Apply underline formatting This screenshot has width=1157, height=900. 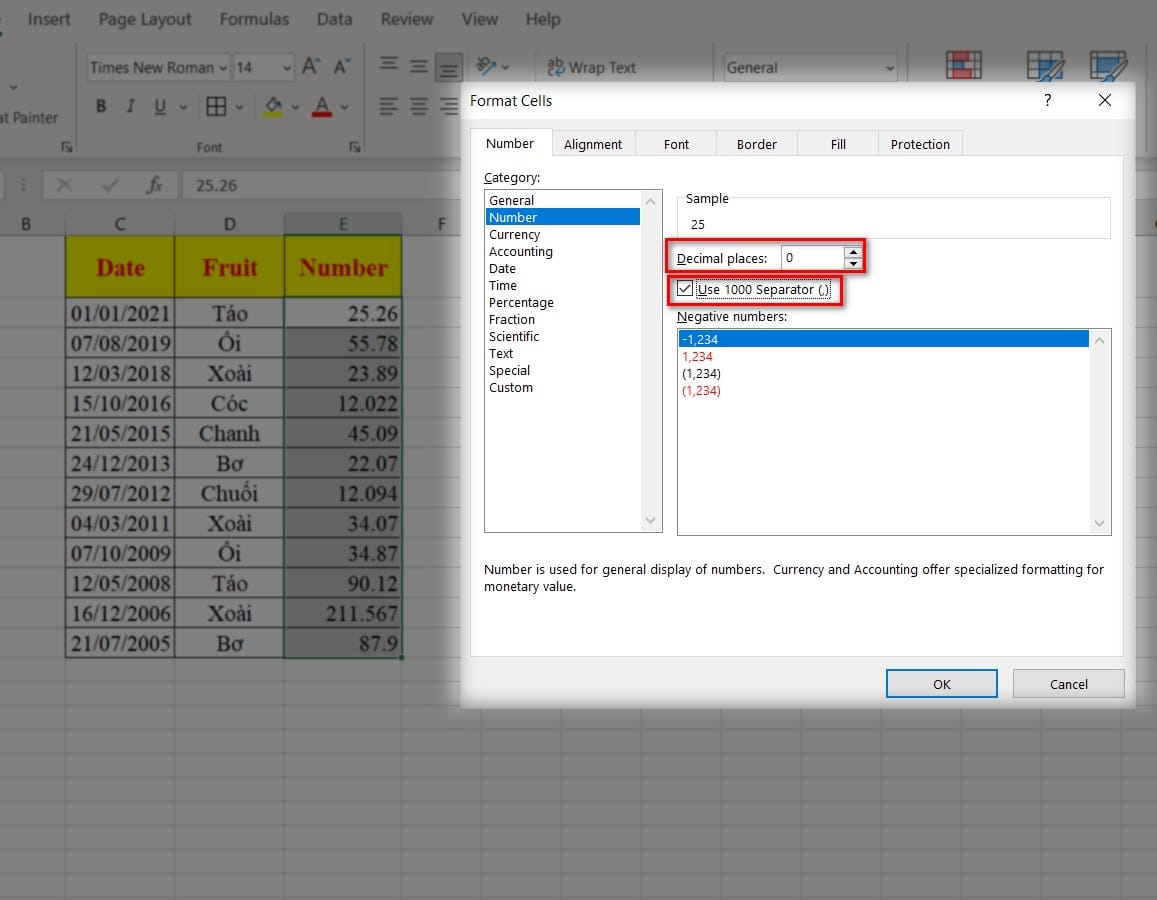click(159, 106)
